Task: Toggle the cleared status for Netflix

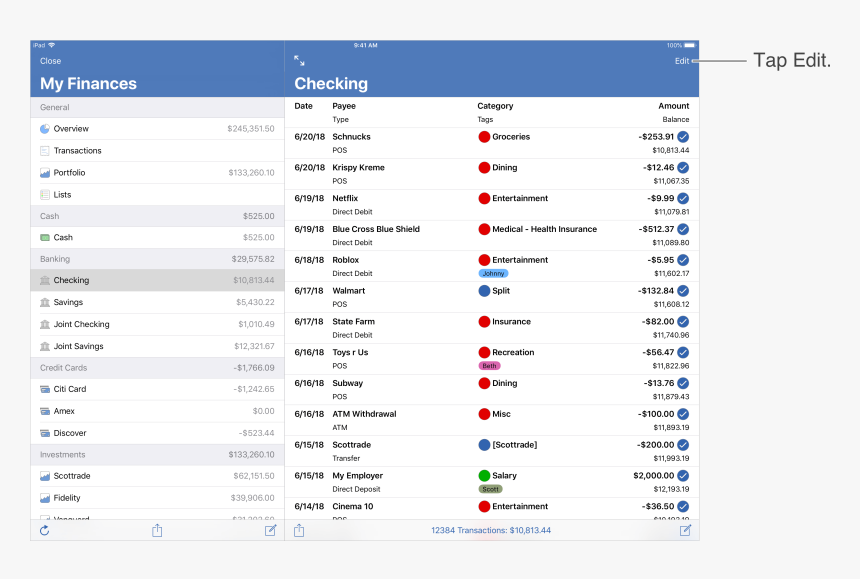Action: click(x=682, y=198)
